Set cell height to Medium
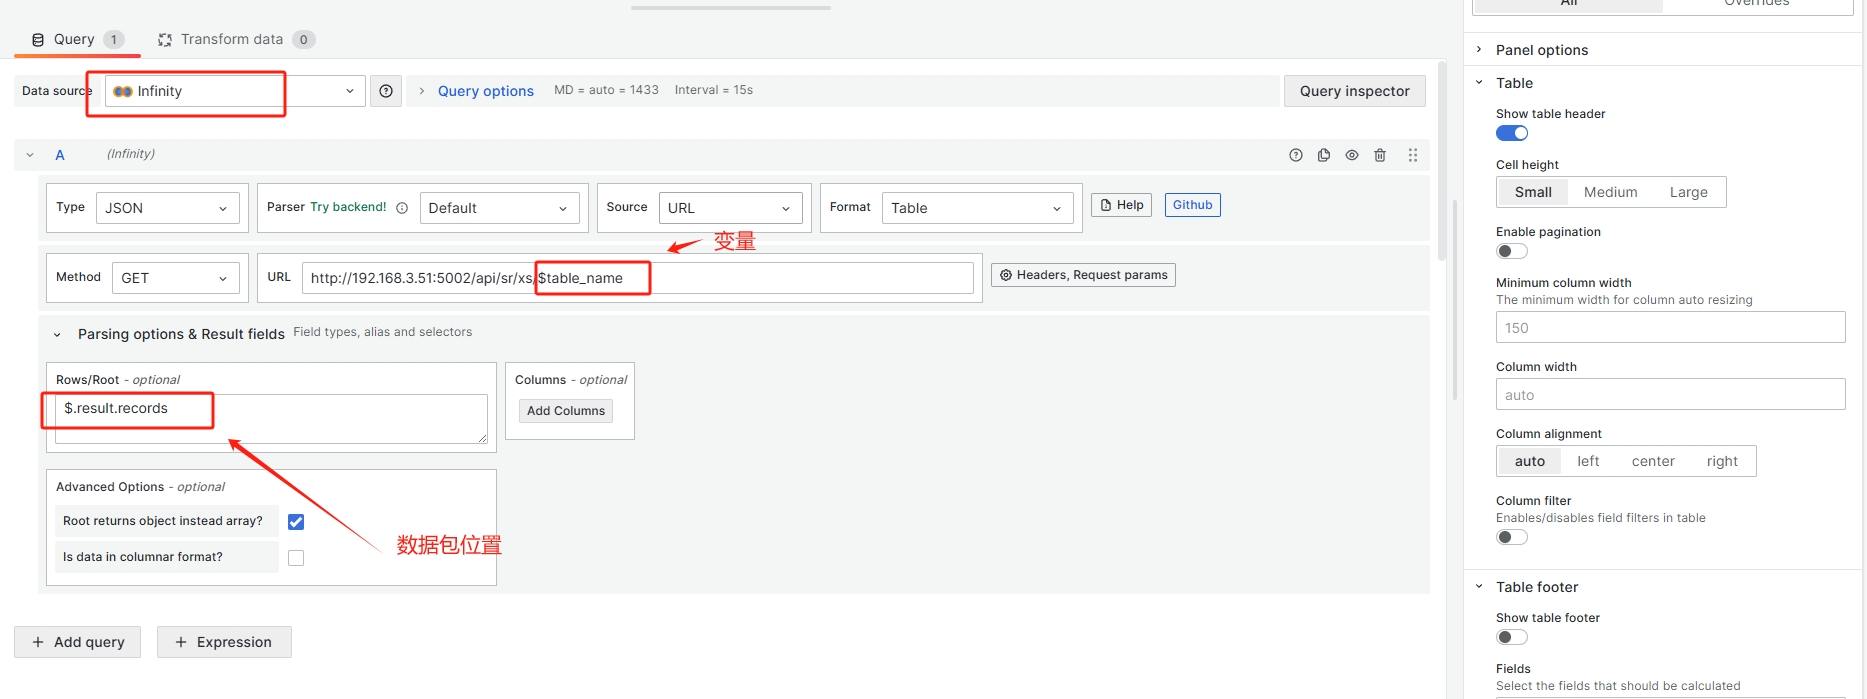The image size is (1867, 699). [1610, 192]
